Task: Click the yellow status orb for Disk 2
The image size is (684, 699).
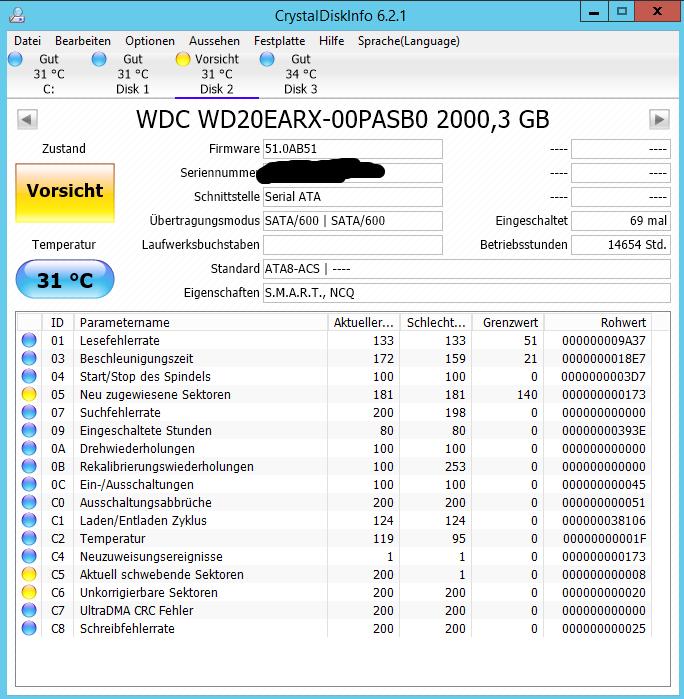Action: pos(183,59)
